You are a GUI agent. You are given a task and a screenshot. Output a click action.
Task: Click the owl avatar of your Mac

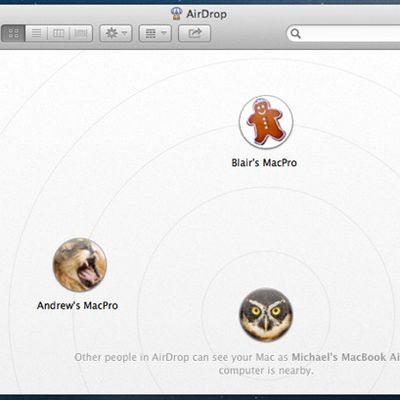pyautogui.click(x=266, y=315)
